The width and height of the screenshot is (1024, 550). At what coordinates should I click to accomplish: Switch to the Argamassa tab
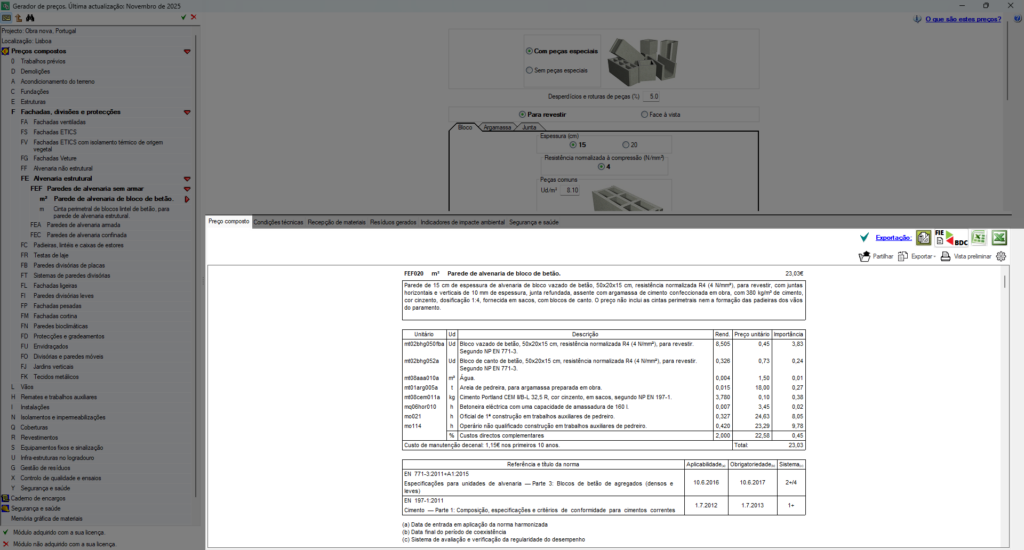tap(497, 127)
